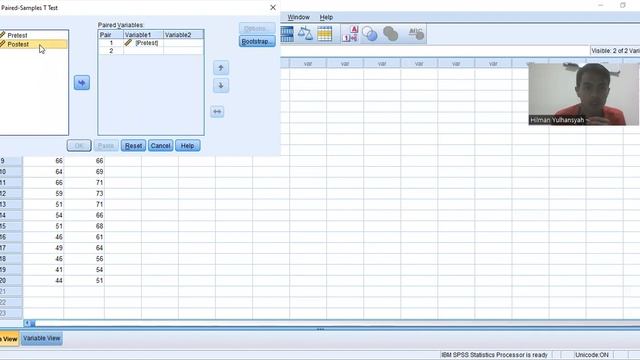Image resolution: width=640 pixels, height=360 pixels.
Task: Click the ABC Spell Check icon
Action: point(416,34)
